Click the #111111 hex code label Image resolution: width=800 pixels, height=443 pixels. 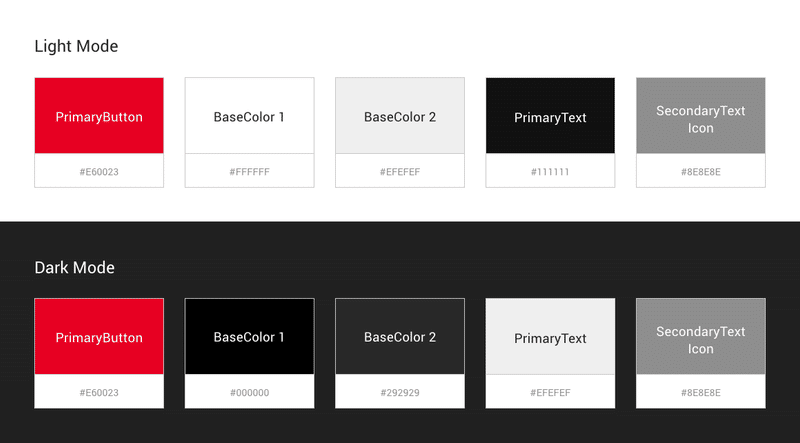click(x=550, y=172)
